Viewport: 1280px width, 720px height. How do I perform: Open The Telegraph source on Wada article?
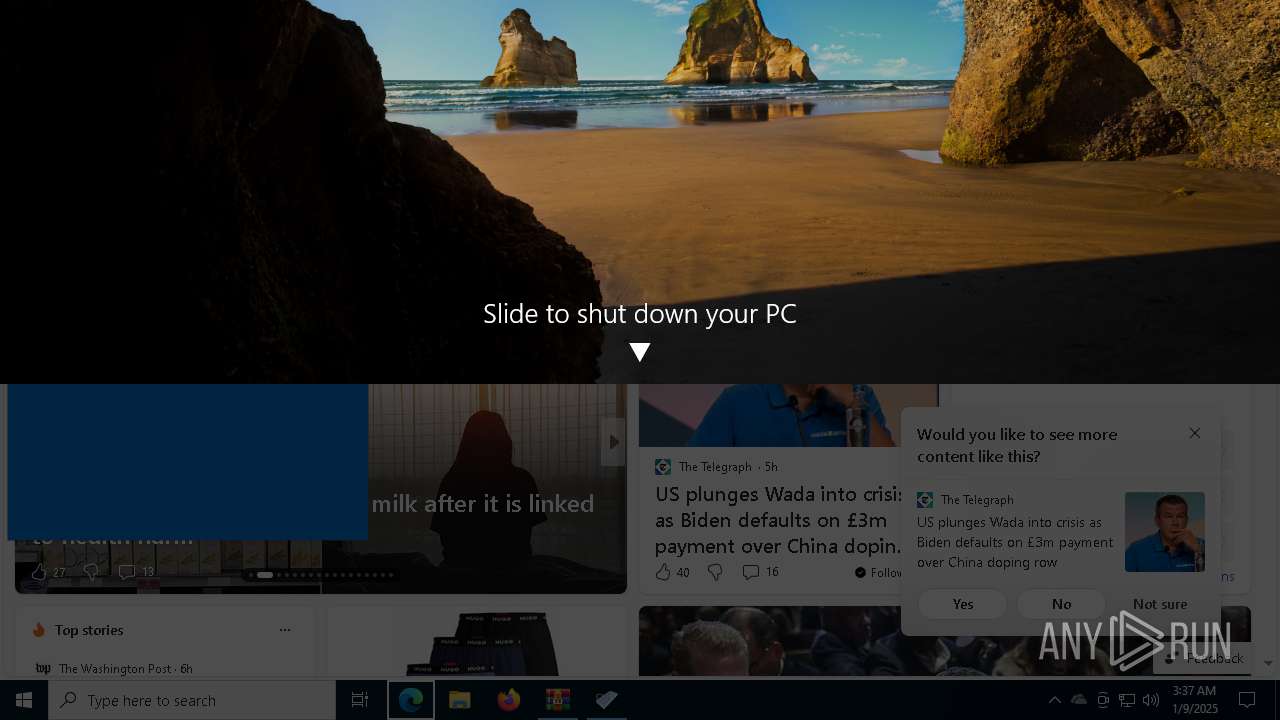(715, 467)
